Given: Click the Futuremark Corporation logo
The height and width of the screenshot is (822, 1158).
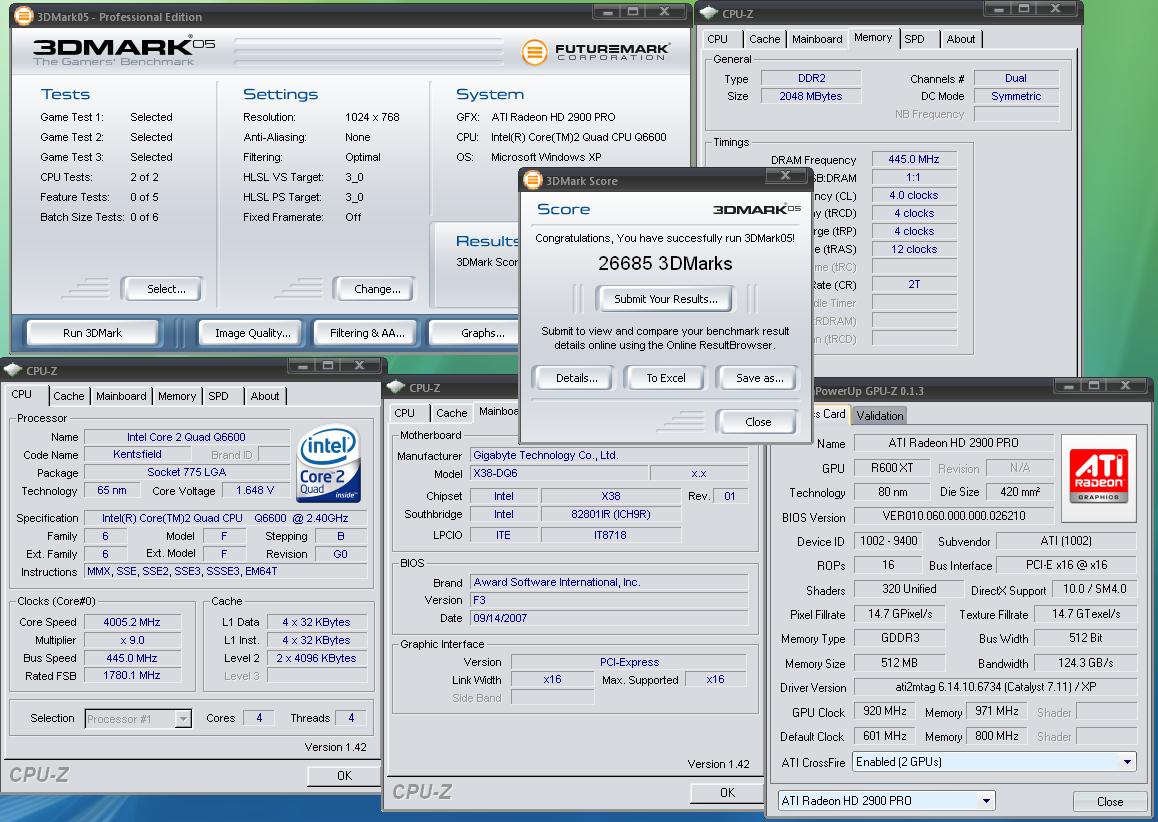Looking at the screenshot, I should coord(595,52).
